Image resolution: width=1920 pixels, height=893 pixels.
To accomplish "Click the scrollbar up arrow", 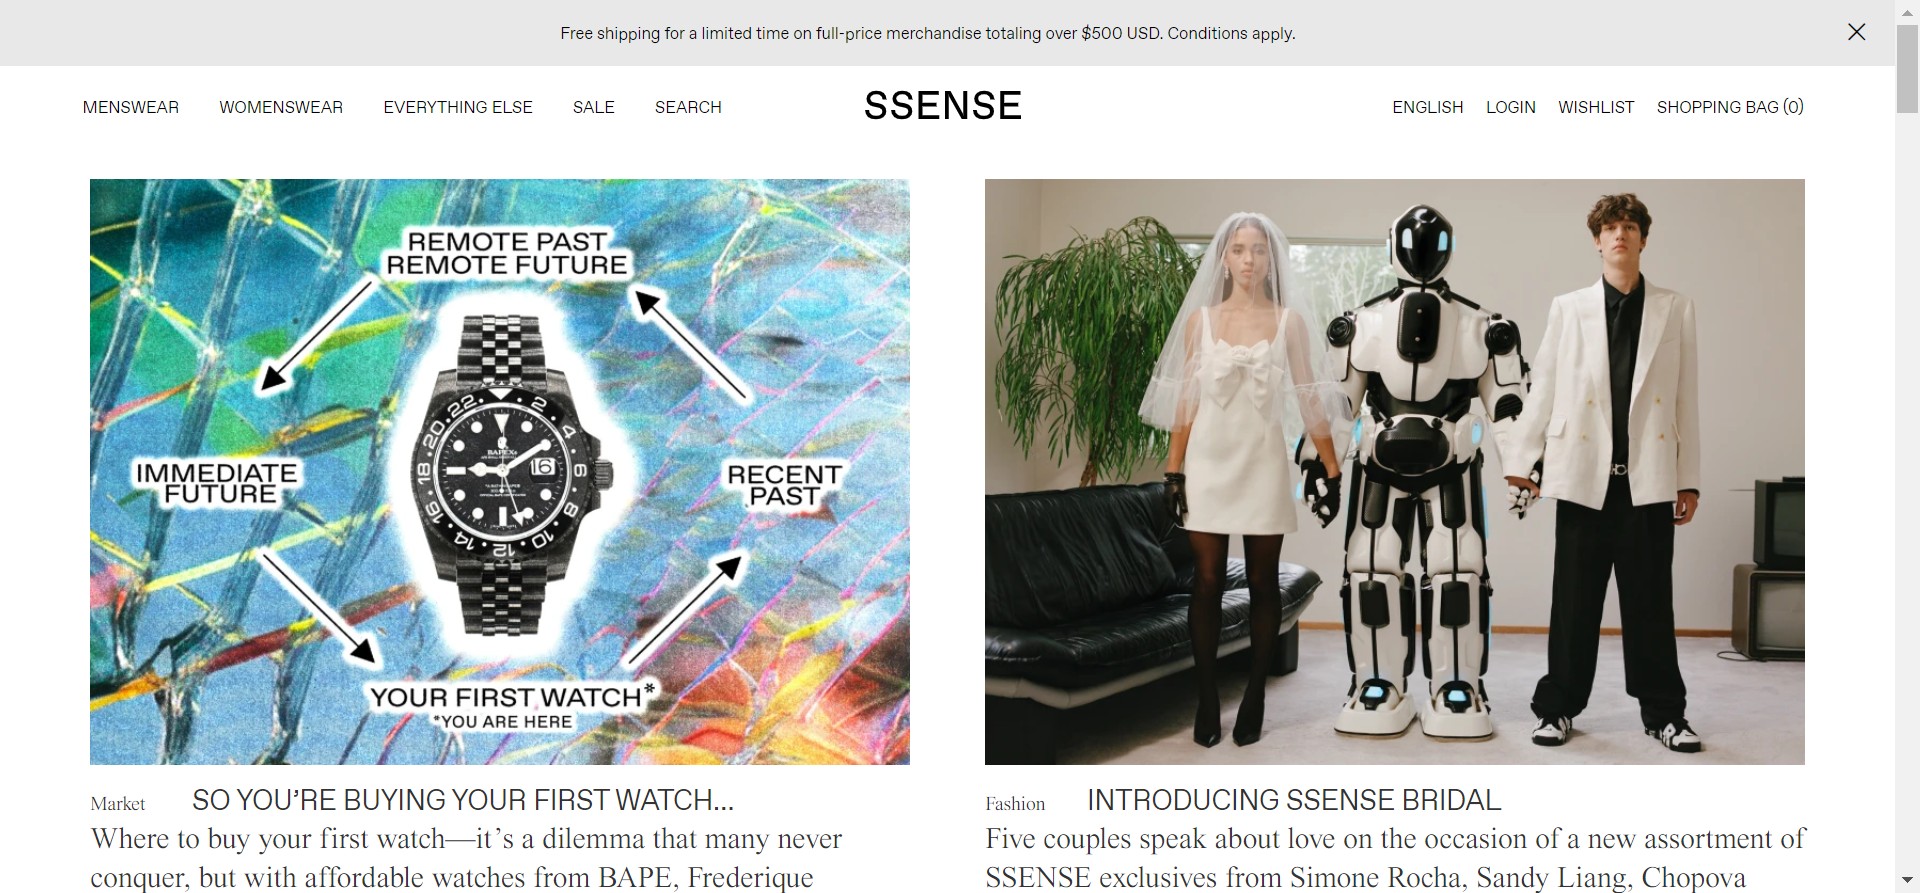I will point(1908,10).
